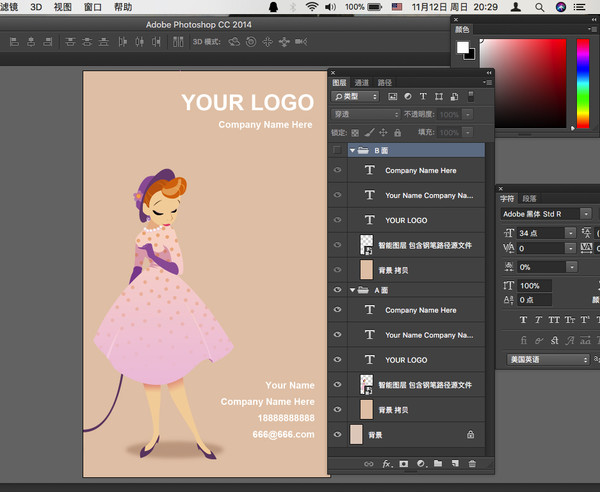Add a layer mask
Viewport: 600px width, 492px height.
[404, 464]
